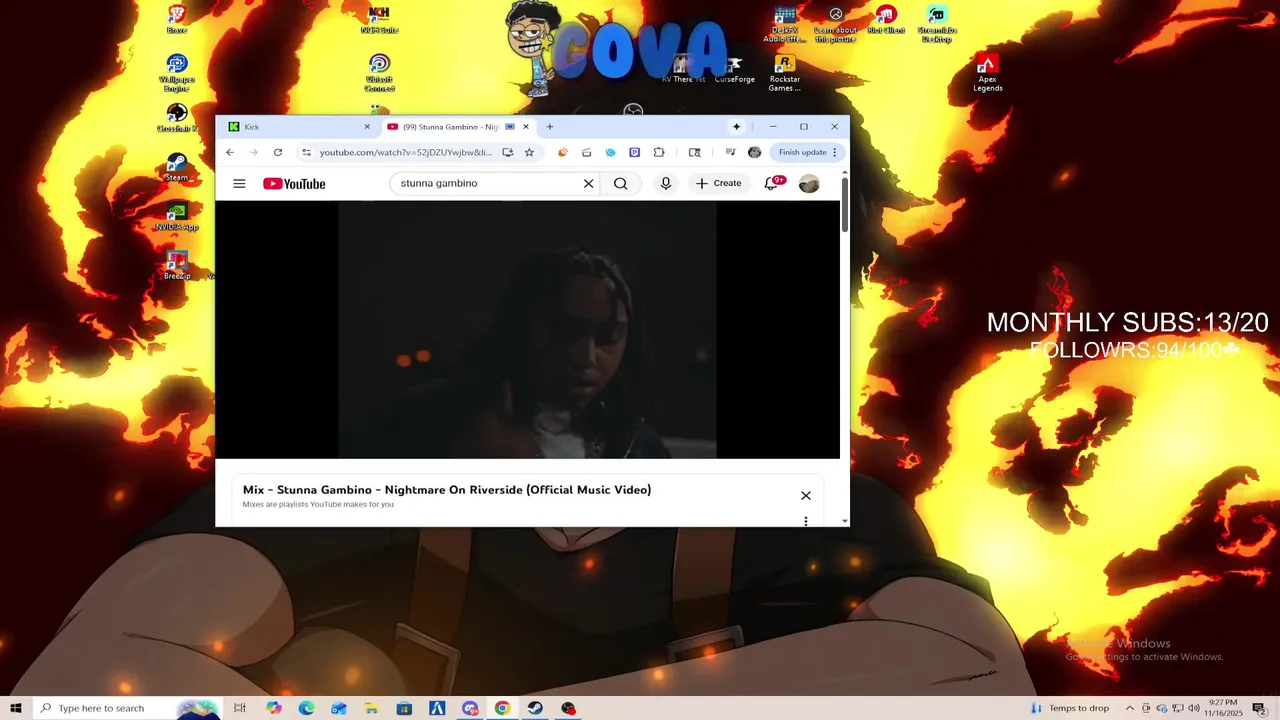The width and height of the screenshot is (1280, 720).
Task: Open the YouTube account avatar menu
Action: click(809, 183)
